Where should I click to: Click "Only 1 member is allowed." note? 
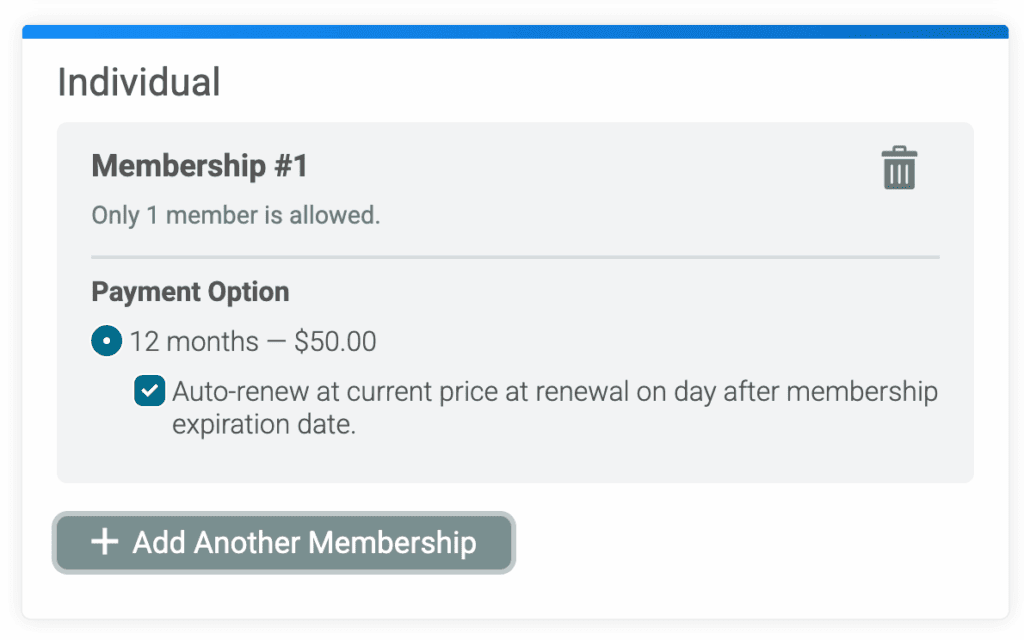coord(236,215)
